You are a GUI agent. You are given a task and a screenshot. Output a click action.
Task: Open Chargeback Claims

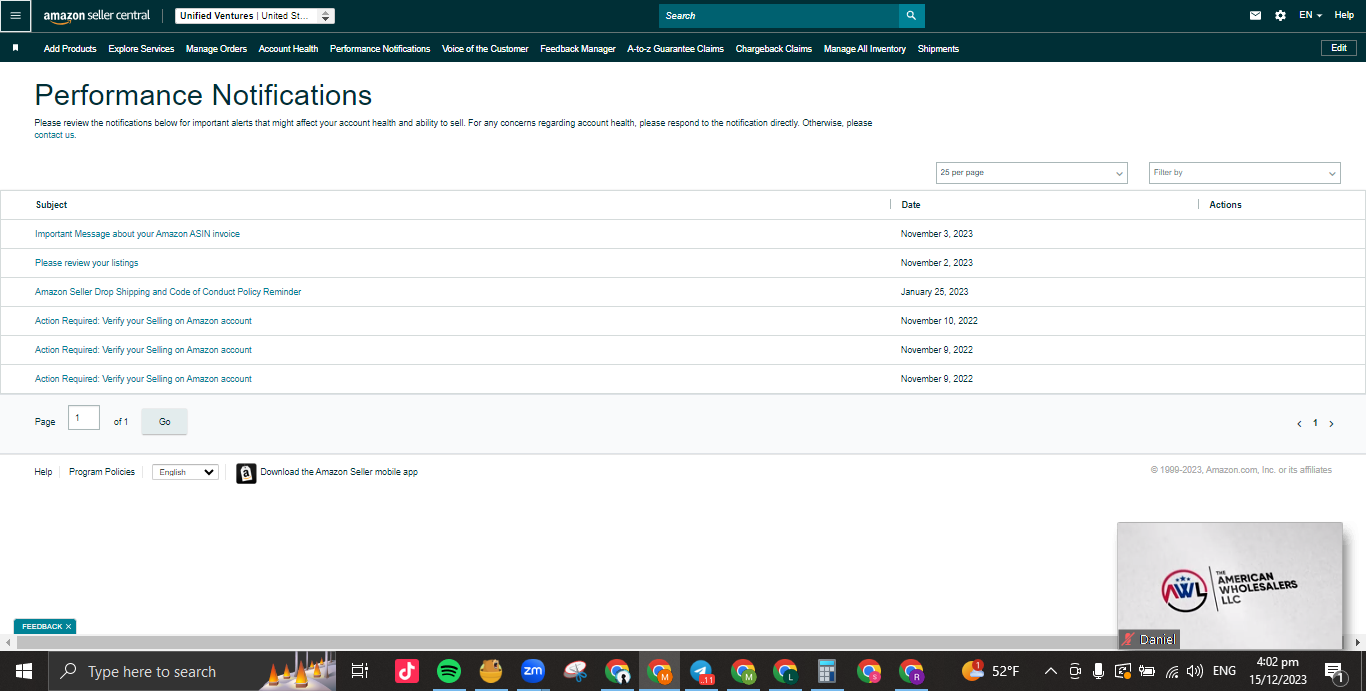click(774, 49)
